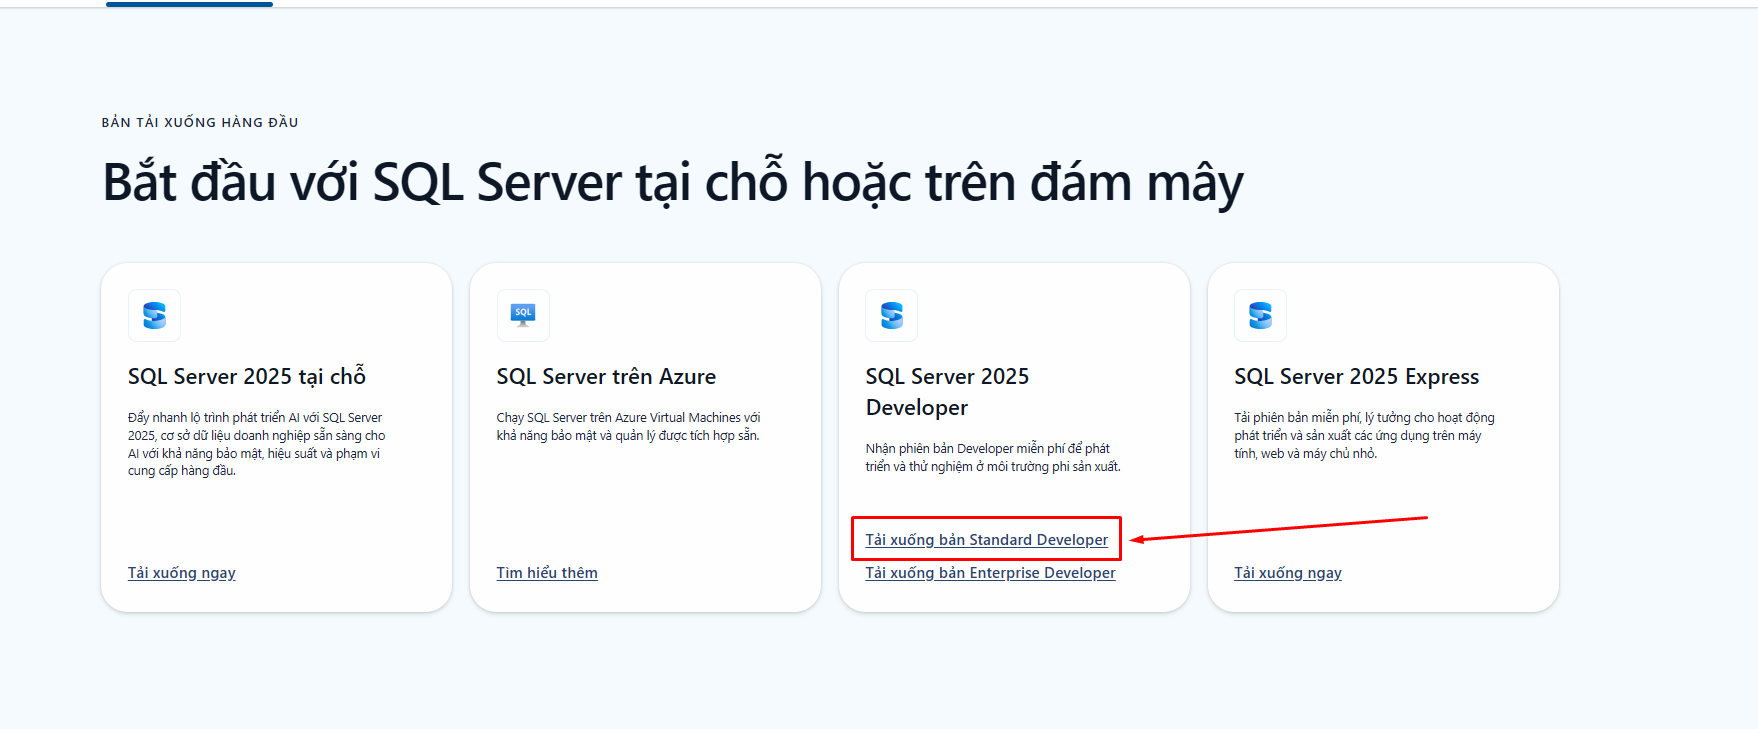Click description starting Đẩy nhanh lộ trình phát triển
1758x729 pixels.
pos(257,444)
